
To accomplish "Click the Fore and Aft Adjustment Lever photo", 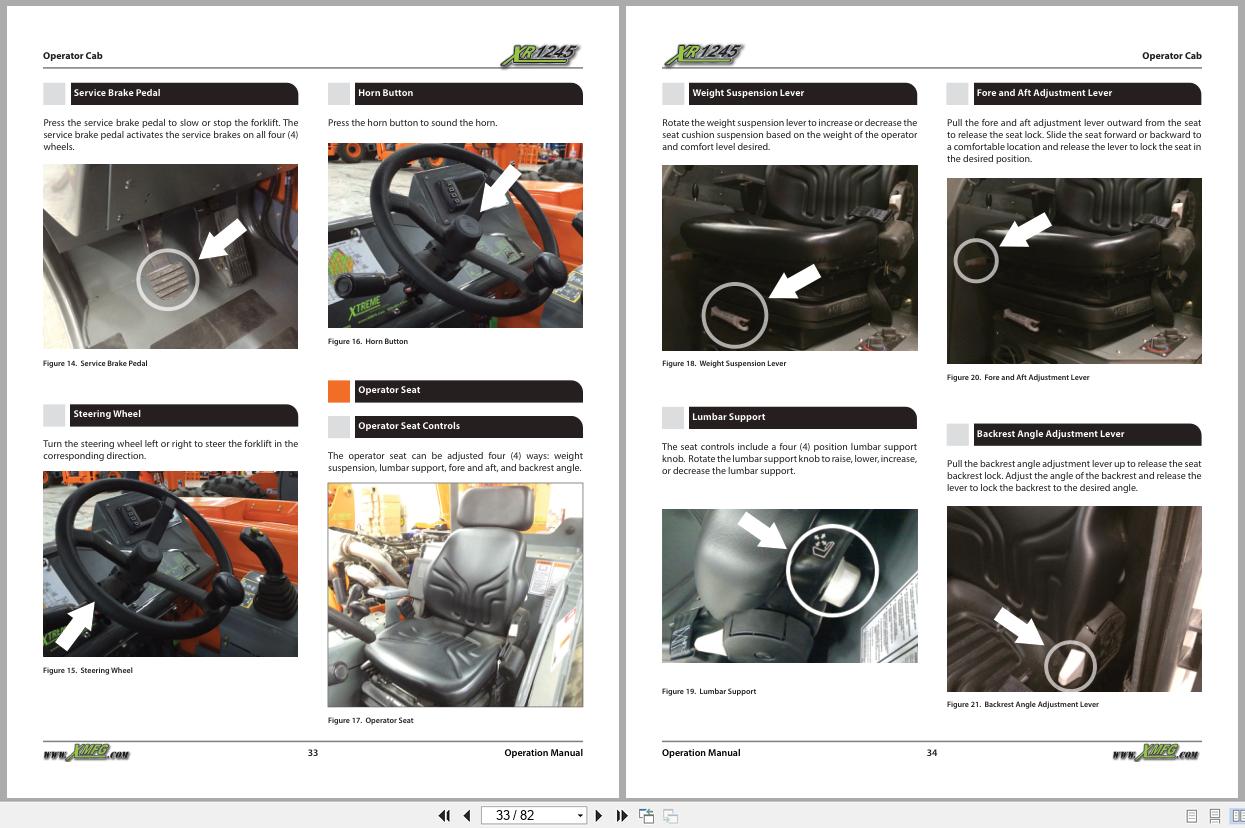I will pos(1074,271).
